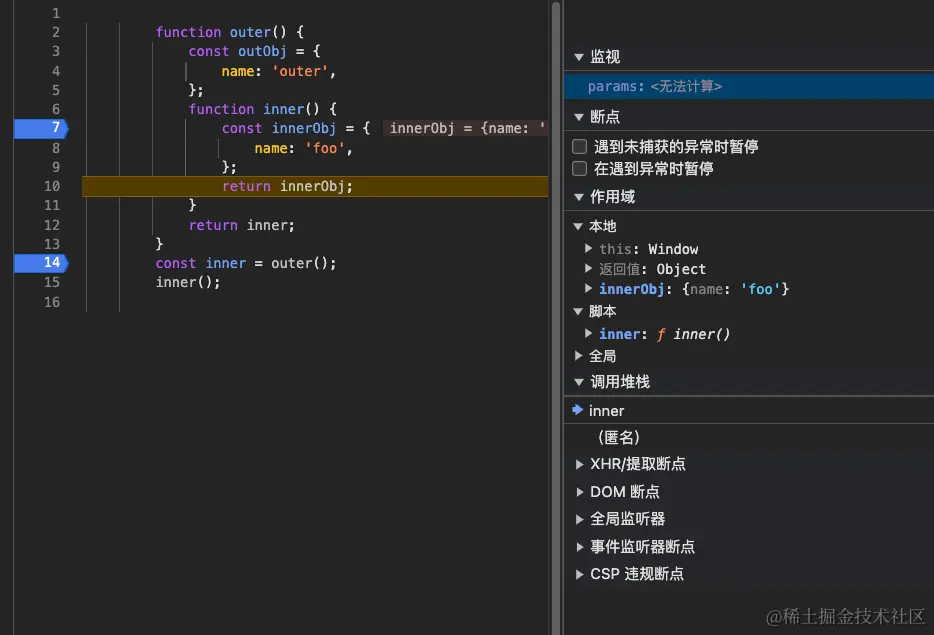Collapse the 监视 (Watch) panel triangle
Screen dimensions: 934x635
[577, 57]
